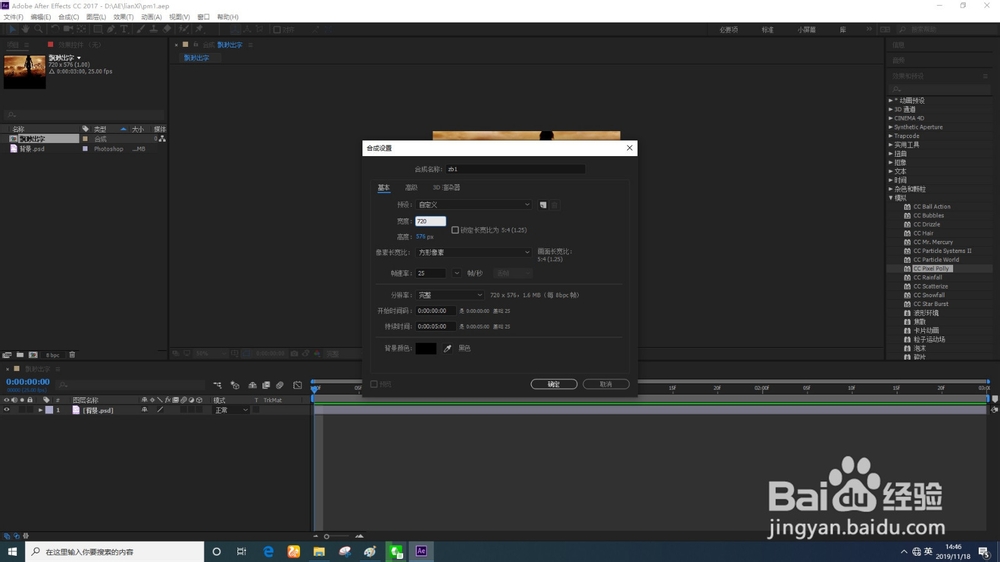Select the Pen tool in the toolbar
1000x562 pixels.
[111, 29]
